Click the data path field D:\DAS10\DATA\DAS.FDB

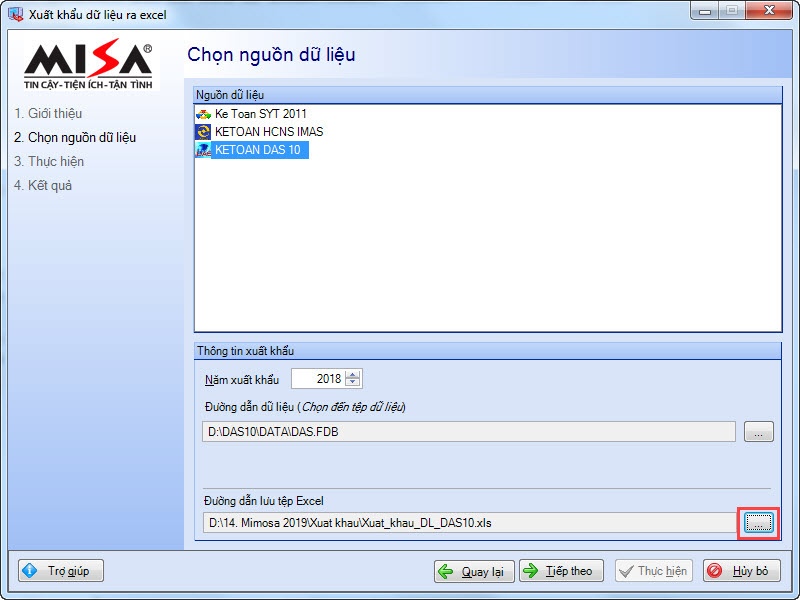(469, 432)
